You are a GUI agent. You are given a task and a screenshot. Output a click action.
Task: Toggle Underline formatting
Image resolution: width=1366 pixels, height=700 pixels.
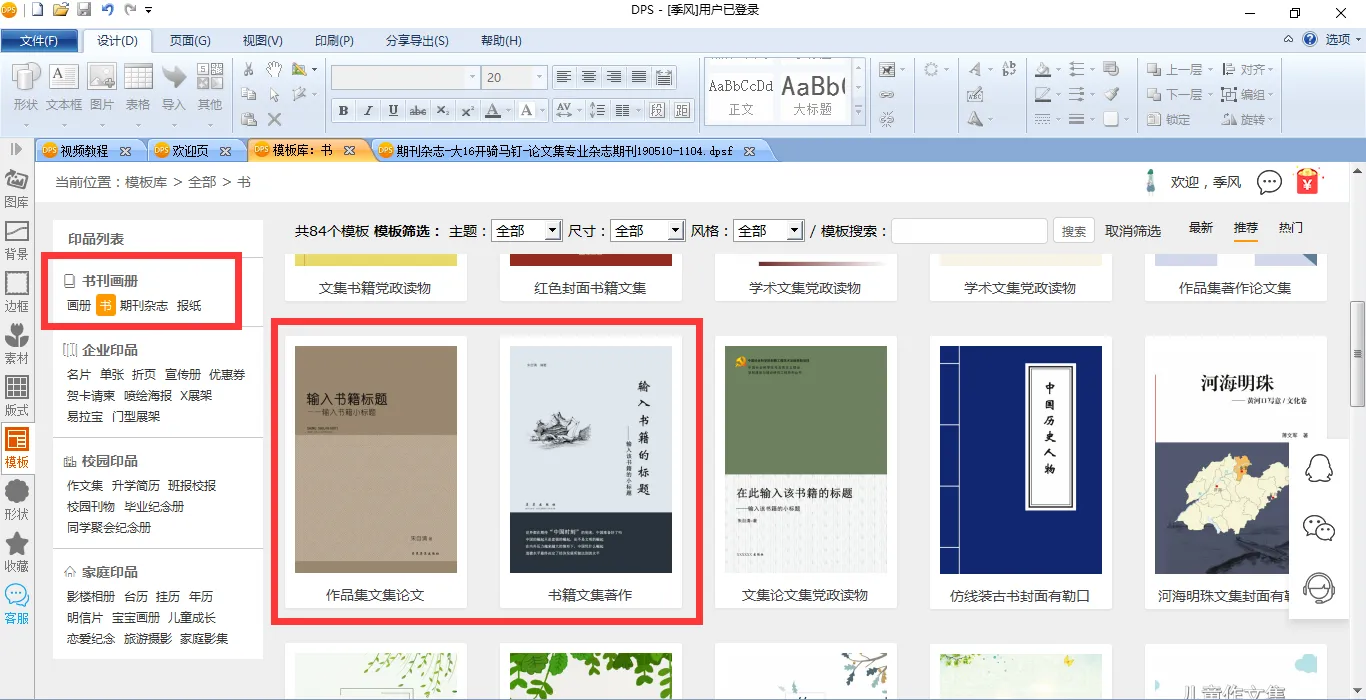tap(393, 110)
